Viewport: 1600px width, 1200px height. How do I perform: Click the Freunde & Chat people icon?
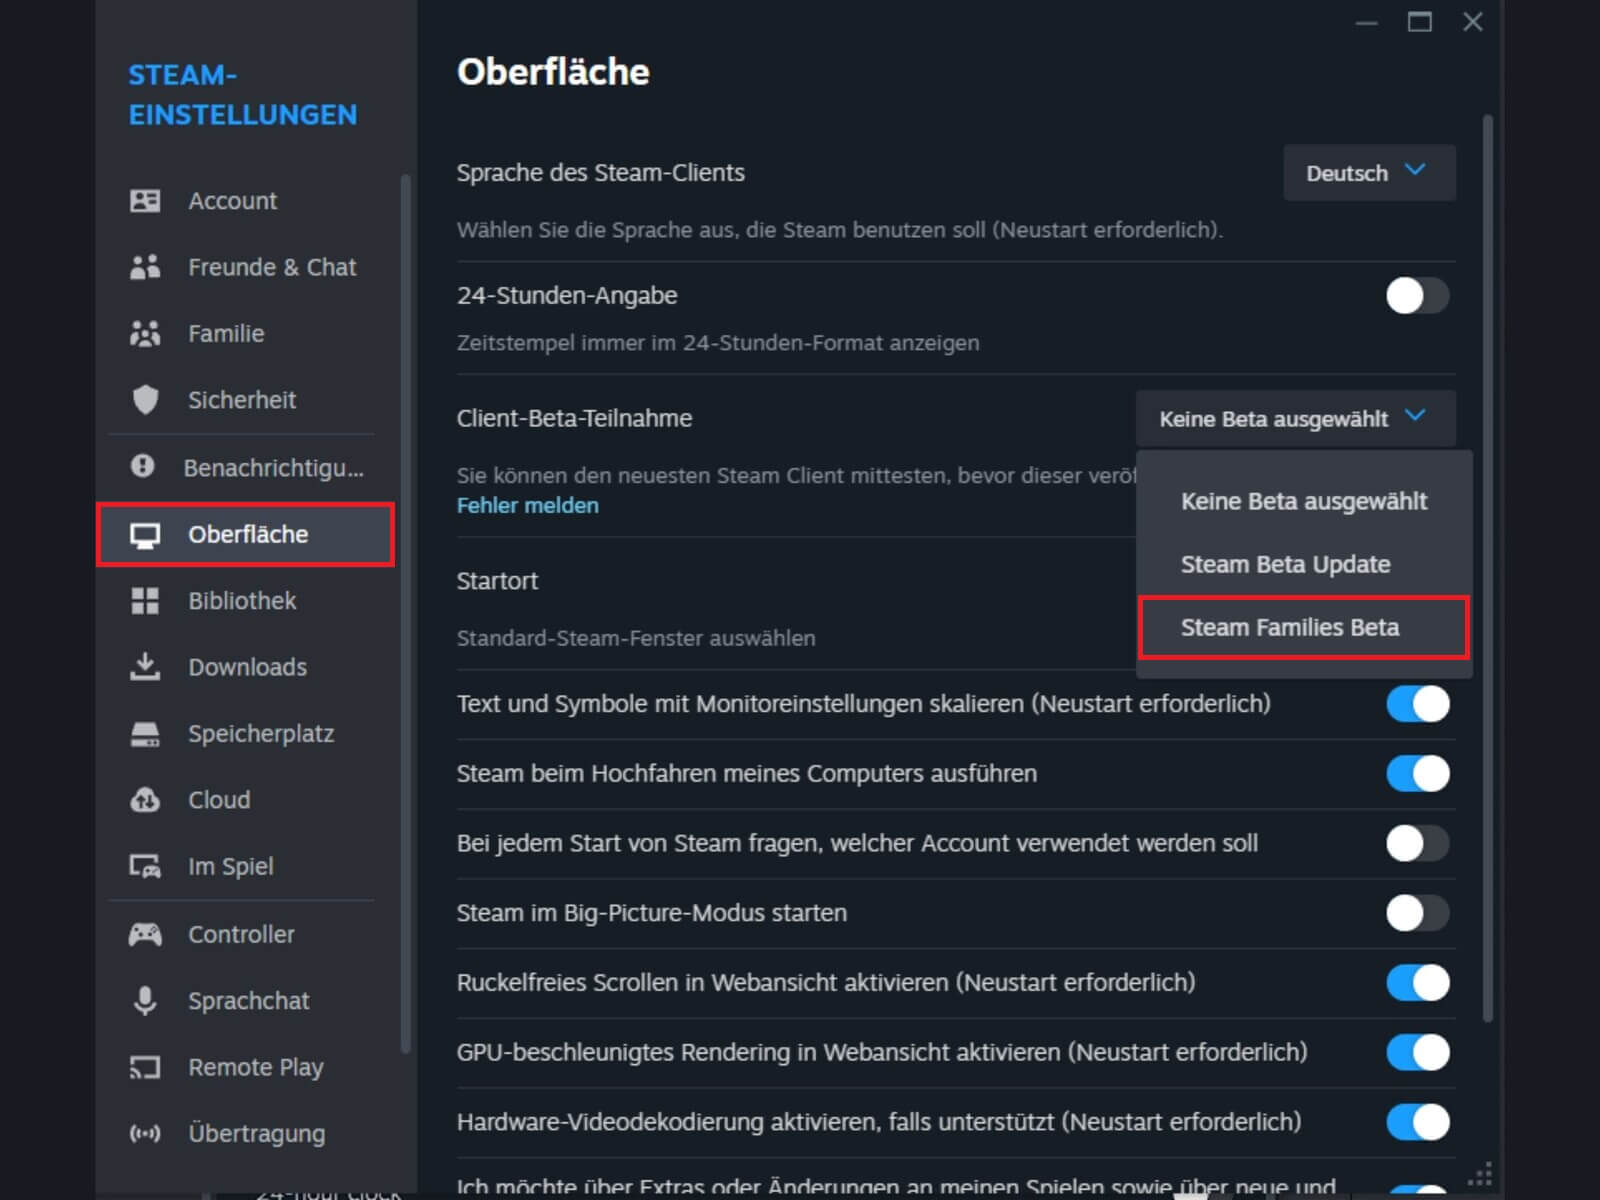point(145,267)
